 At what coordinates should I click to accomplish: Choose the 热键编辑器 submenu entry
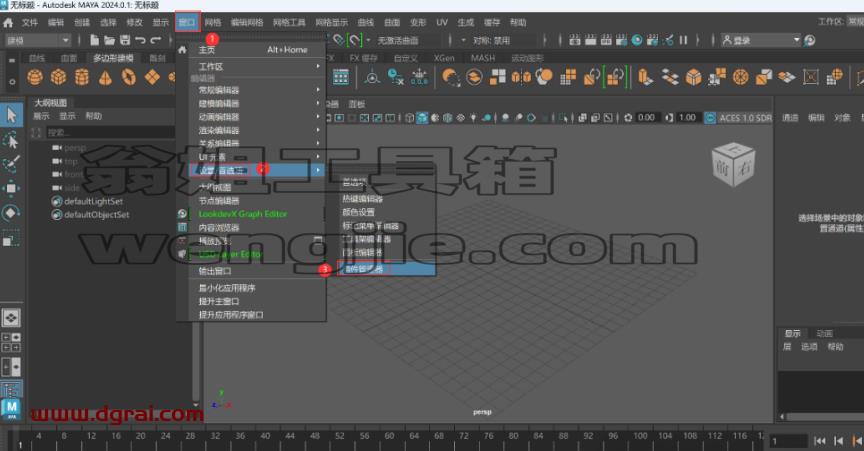(363, 198)
